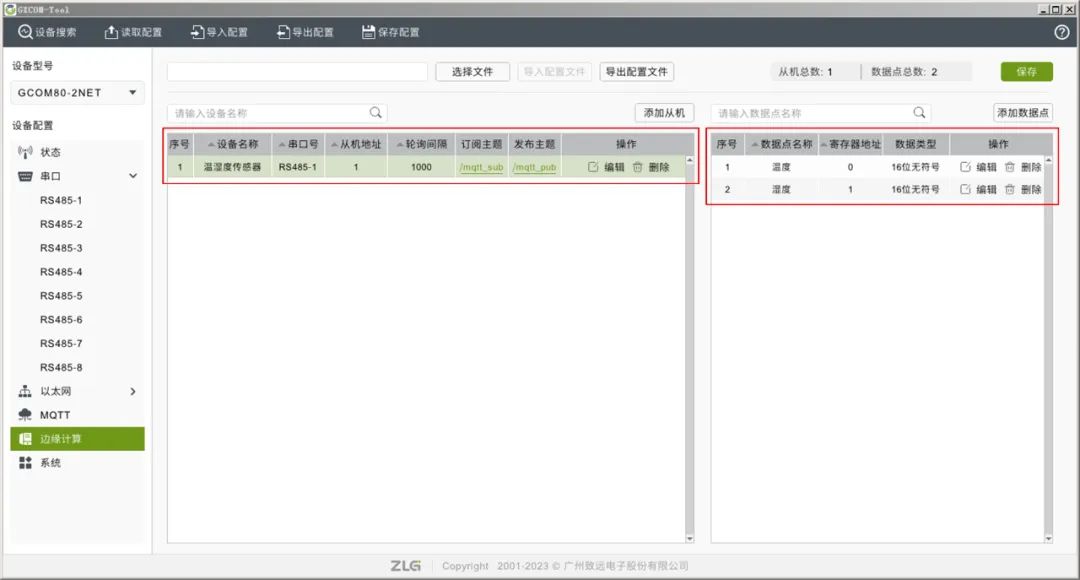Click the data point table scrollbar down arrow
The height and width of the screenshot is (580, 1080).
[x=1048, y=538]
